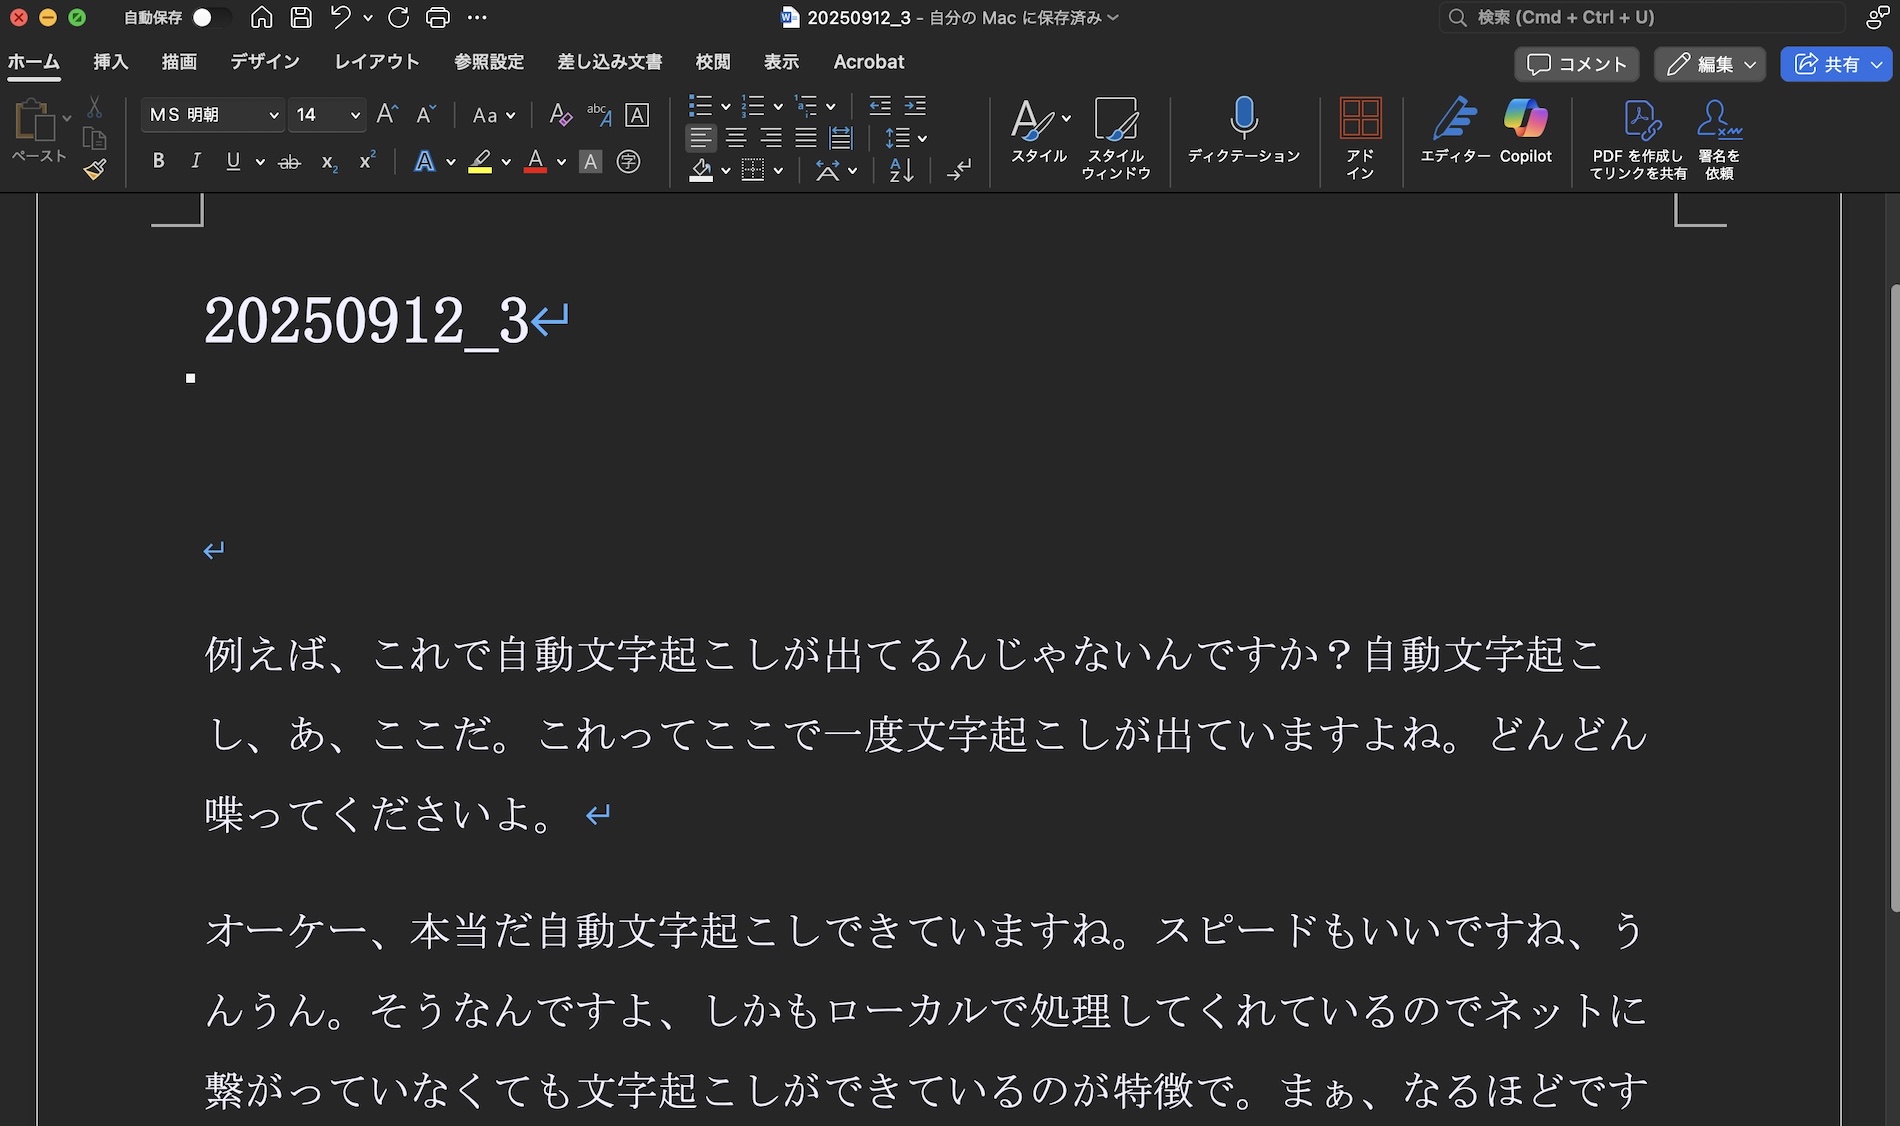Toggle paragraph marks display
This screenshot has width=1900, height=1126.
click(958, 170)
